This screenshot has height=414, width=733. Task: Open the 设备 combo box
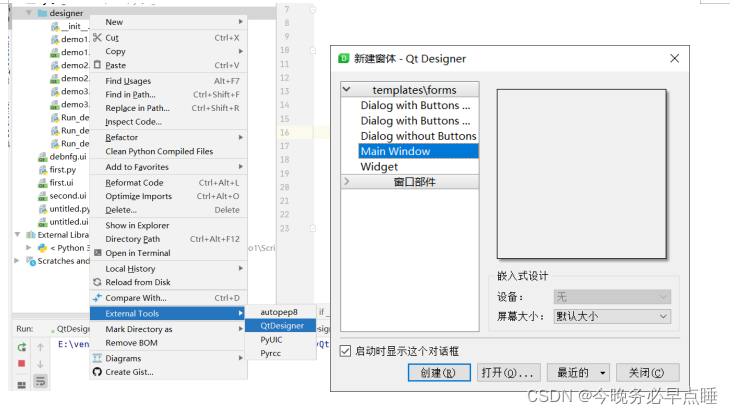[612, 297]
